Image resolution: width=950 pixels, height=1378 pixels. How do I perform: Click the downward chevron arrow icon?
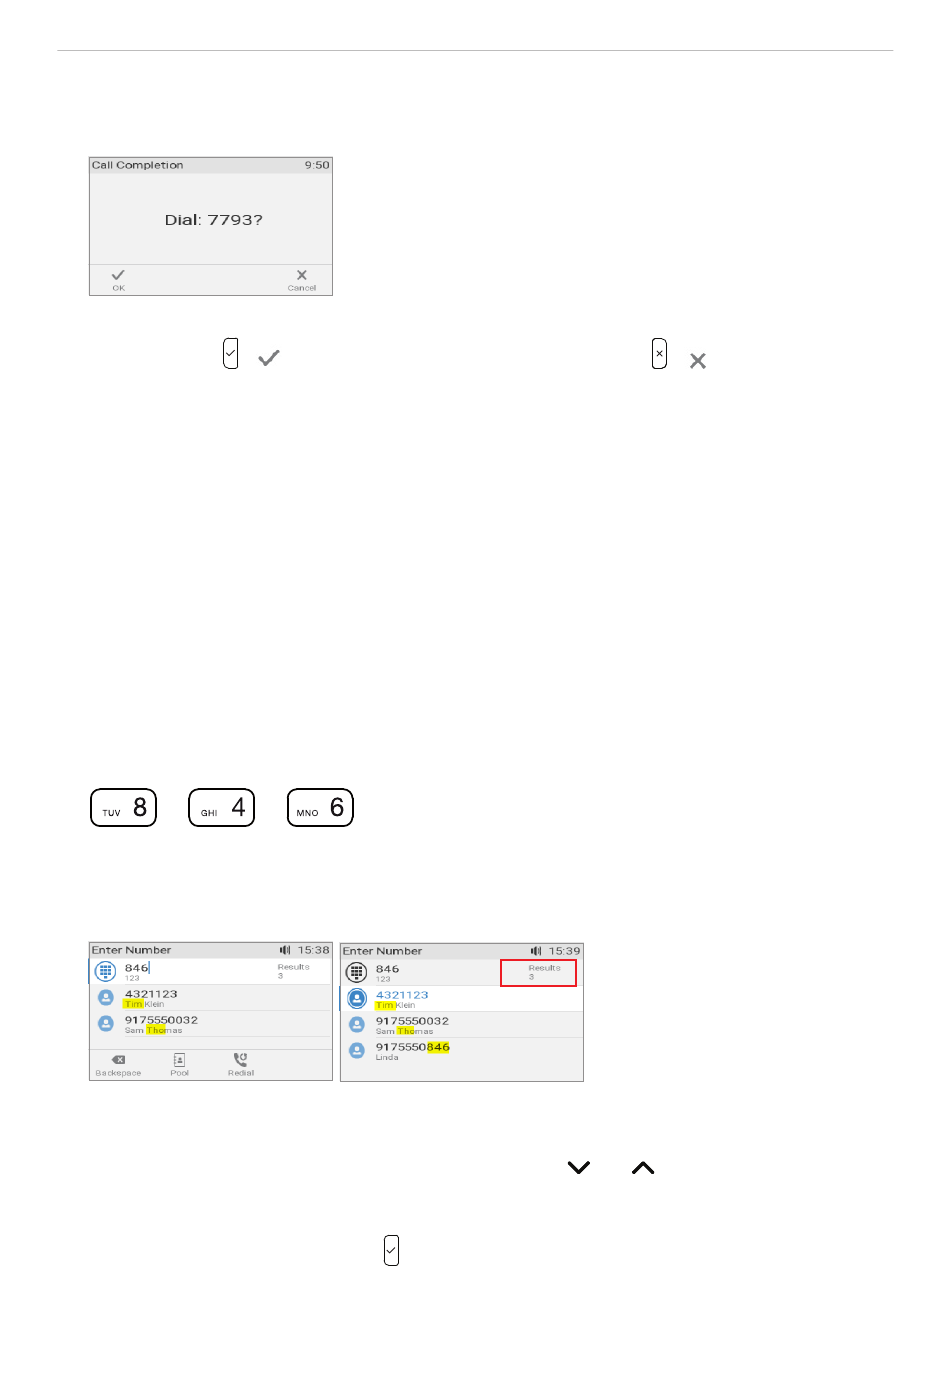pyautogui.click(x=579, y=1168)
